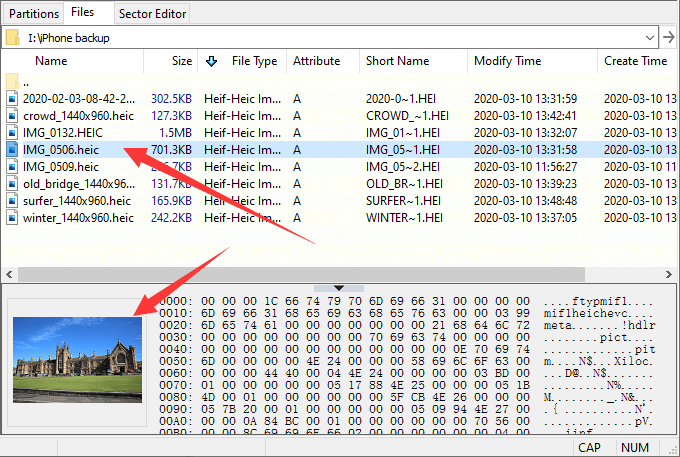The image size is (680, 457).
Task: Click short name IMG_05~2.HEI
Action: tap(403, 166)
